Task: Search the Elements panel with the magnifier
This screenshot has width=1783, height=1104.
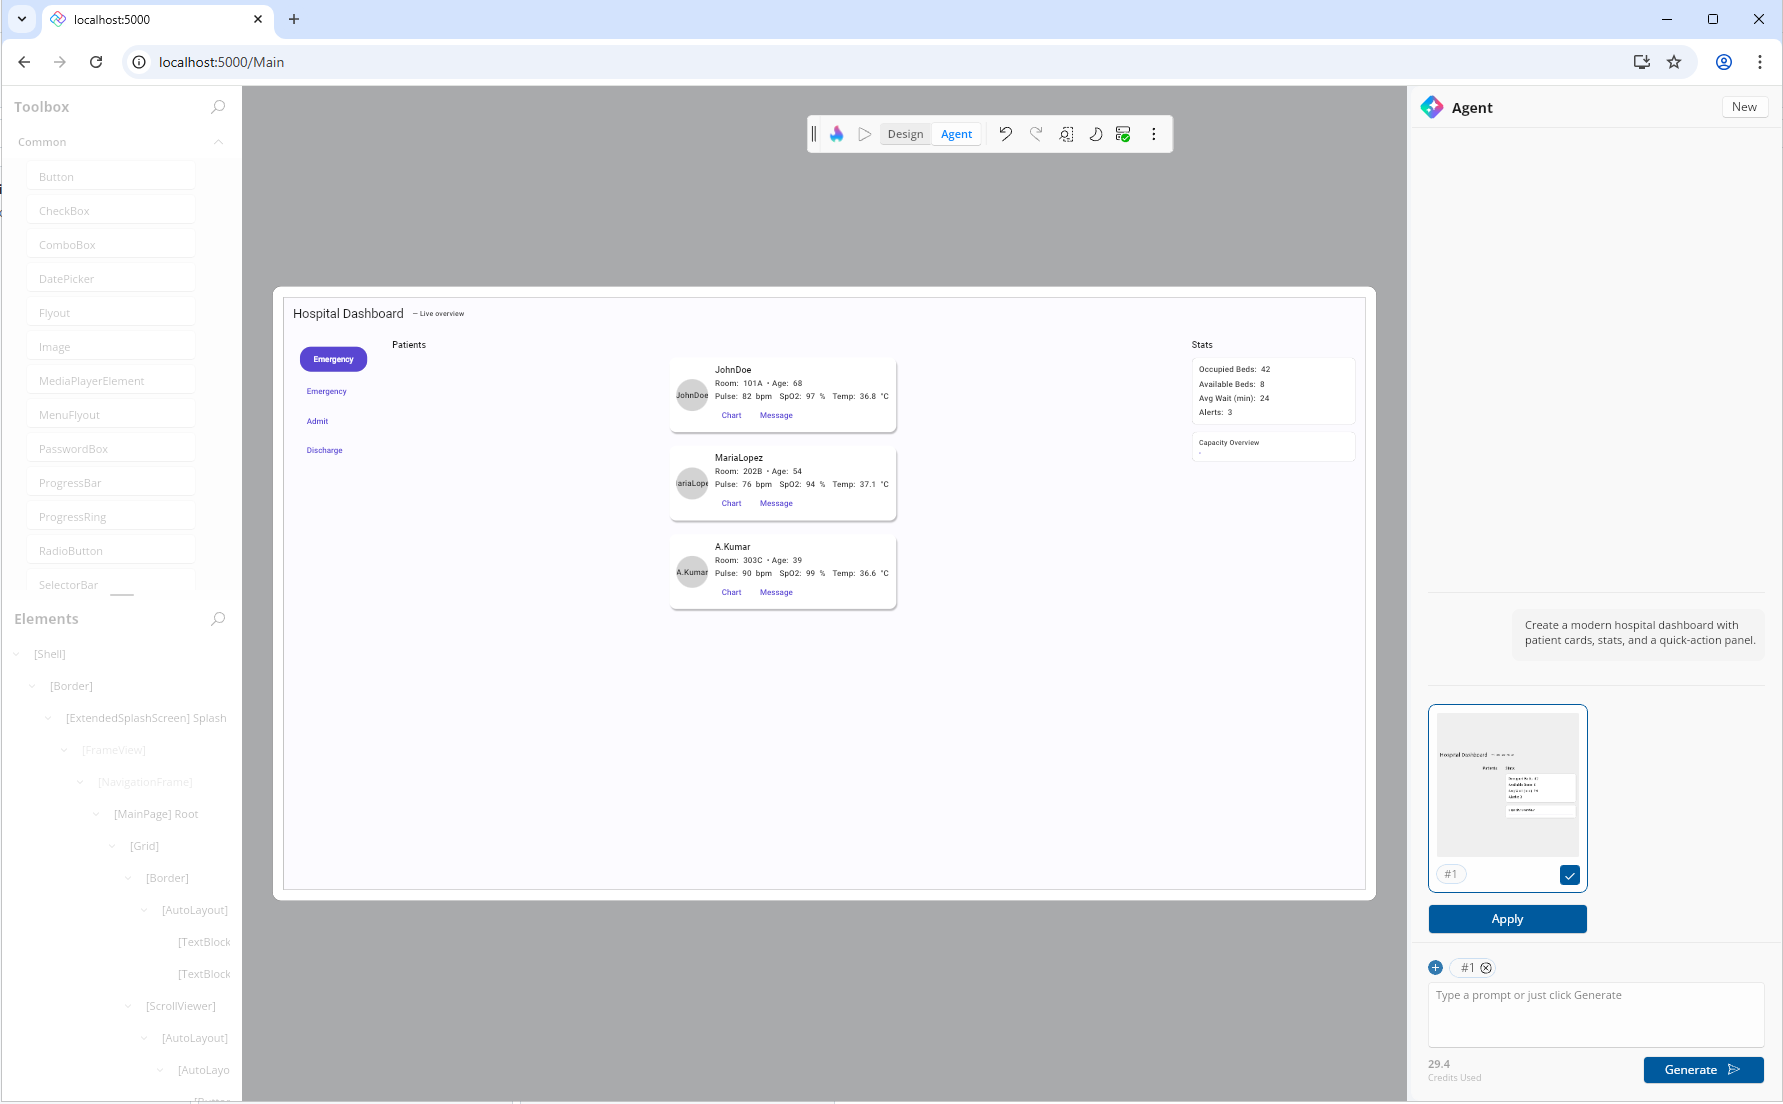Action: (218, 619)
